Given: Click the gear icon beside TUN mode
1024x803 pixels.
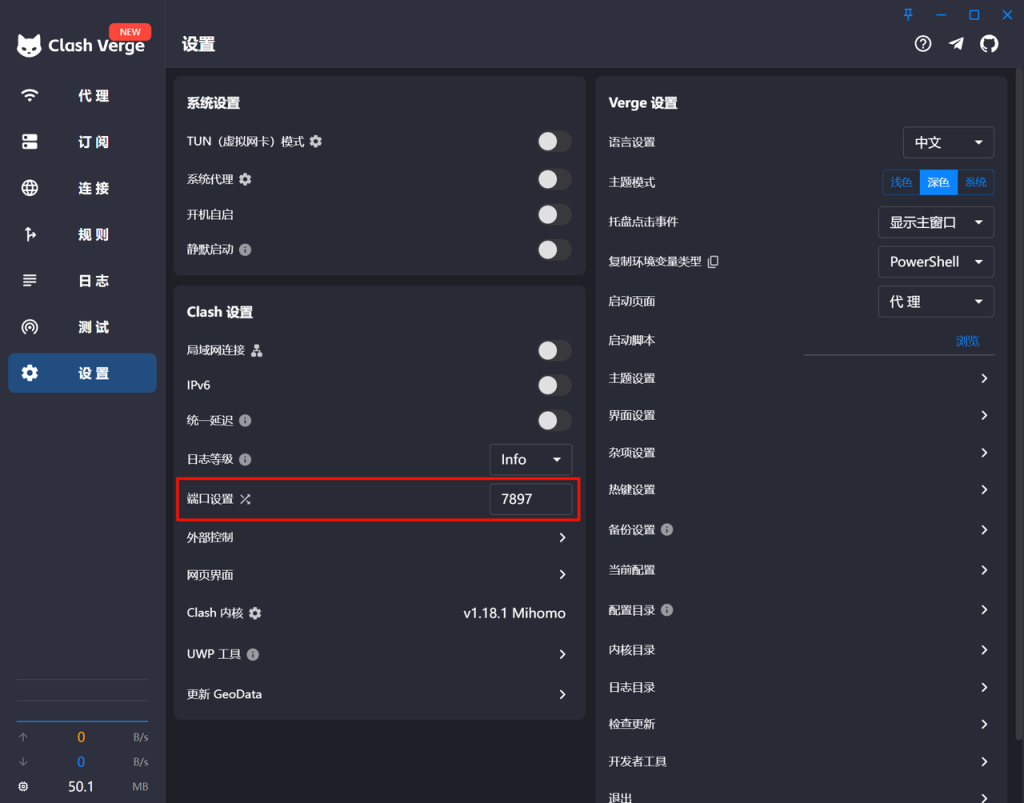Looking at the screenshot, I should (316, 142).
